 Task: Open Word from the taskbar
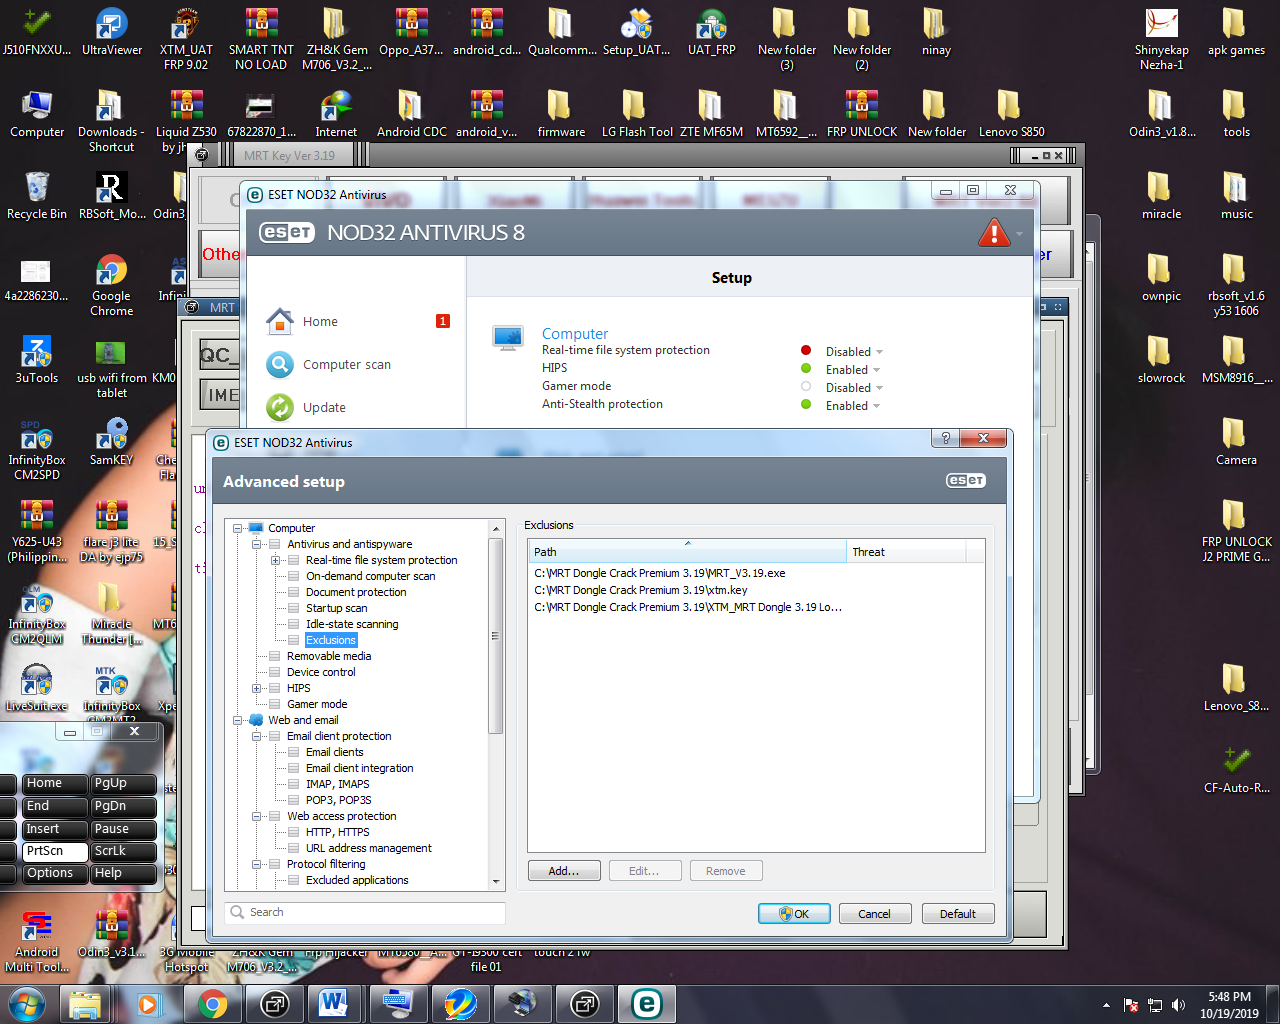(334, 1004)
